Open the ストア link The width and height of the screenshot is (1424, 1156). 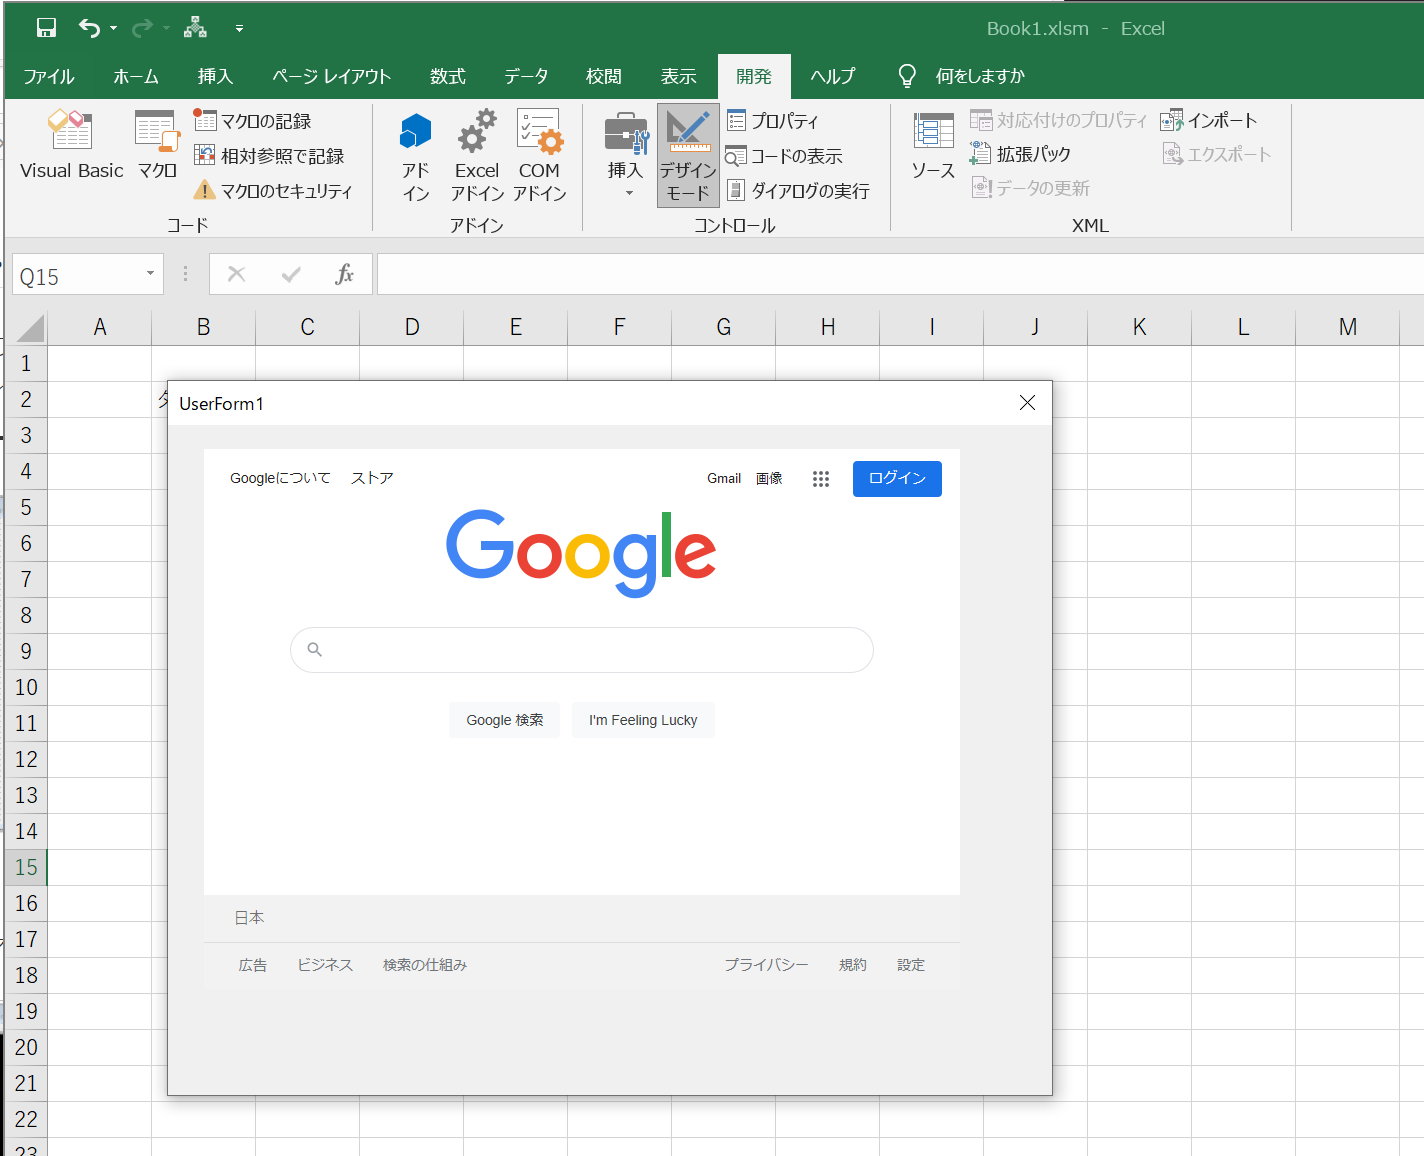(x=372, y=478)
